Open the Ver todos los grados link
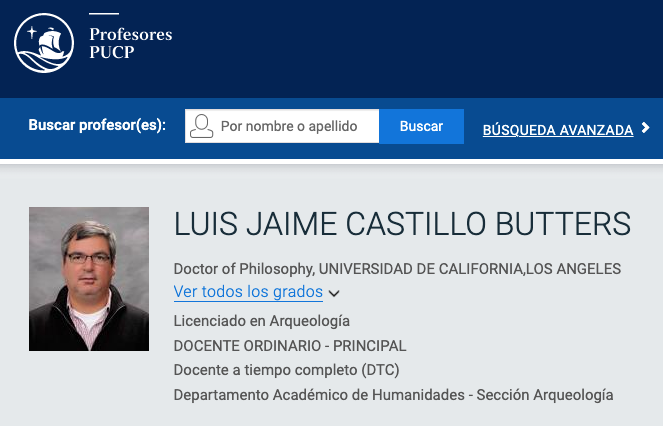Image resolution: width=663 pixels, height=426 pixels. (x=248, y=292)
